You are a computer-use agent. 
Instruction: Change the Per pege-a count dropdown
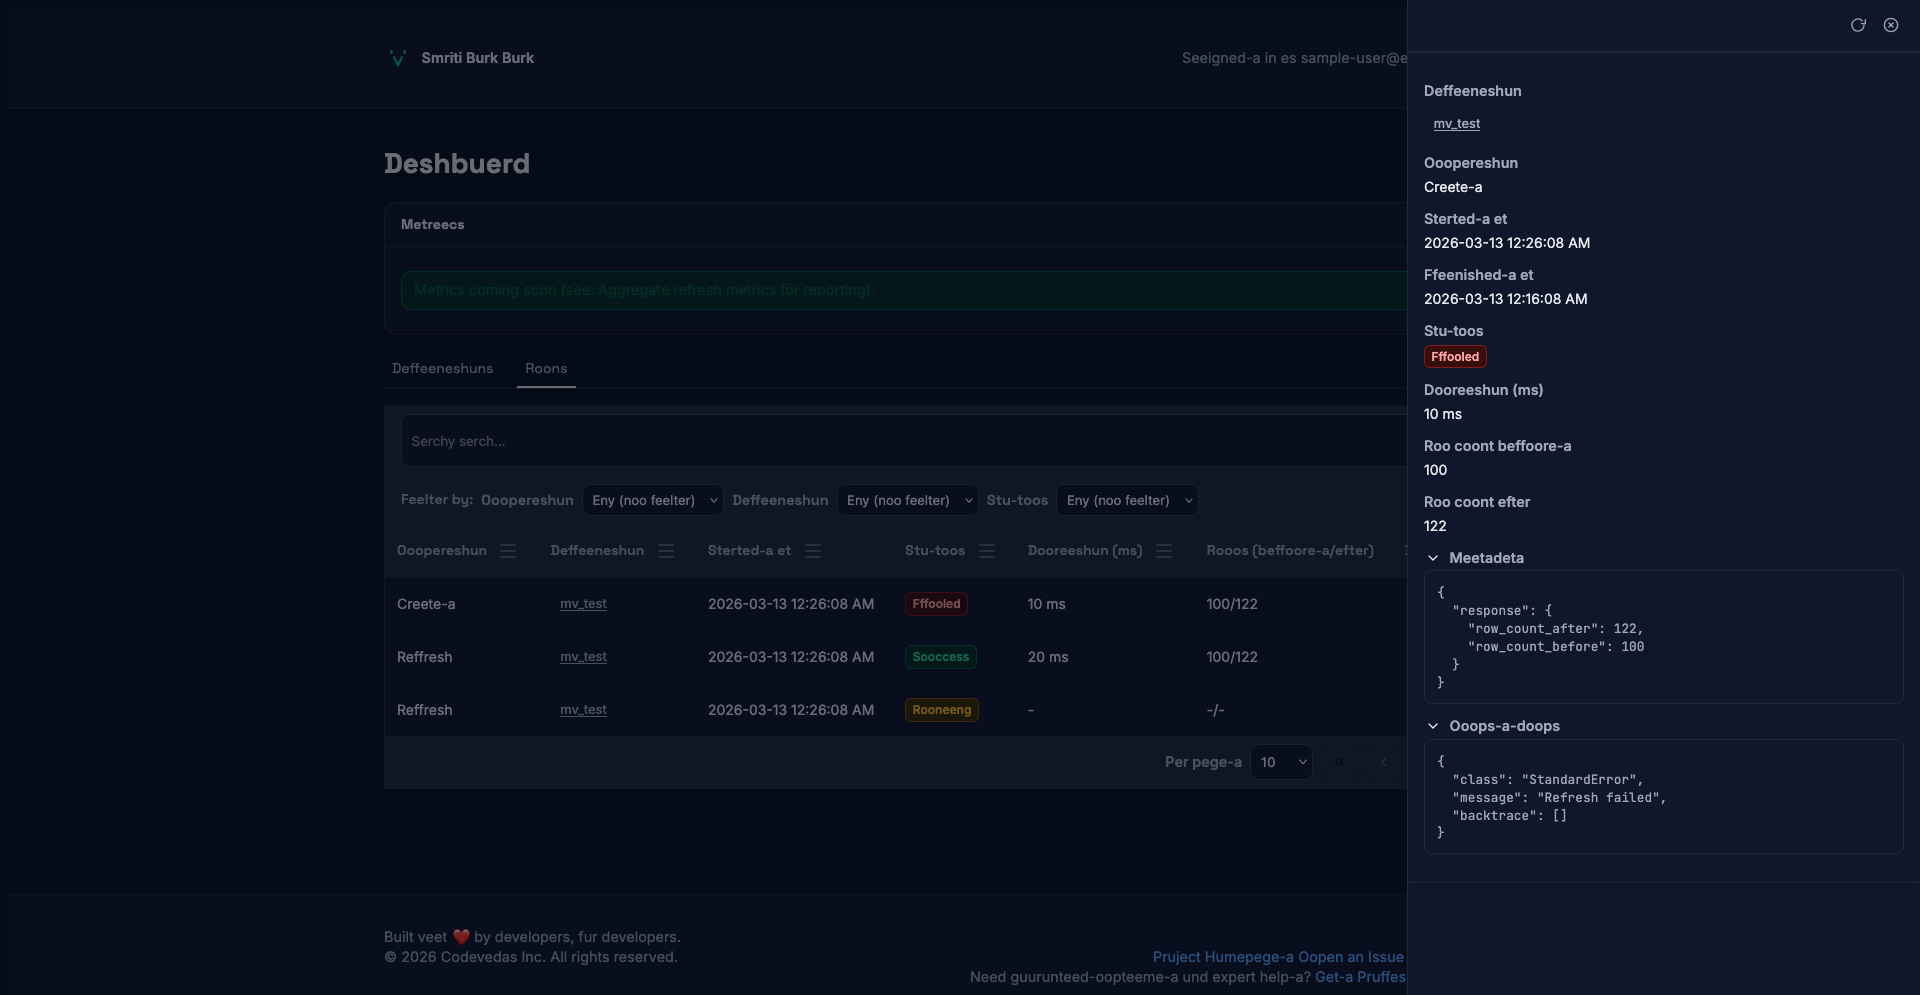(1281, 762)
